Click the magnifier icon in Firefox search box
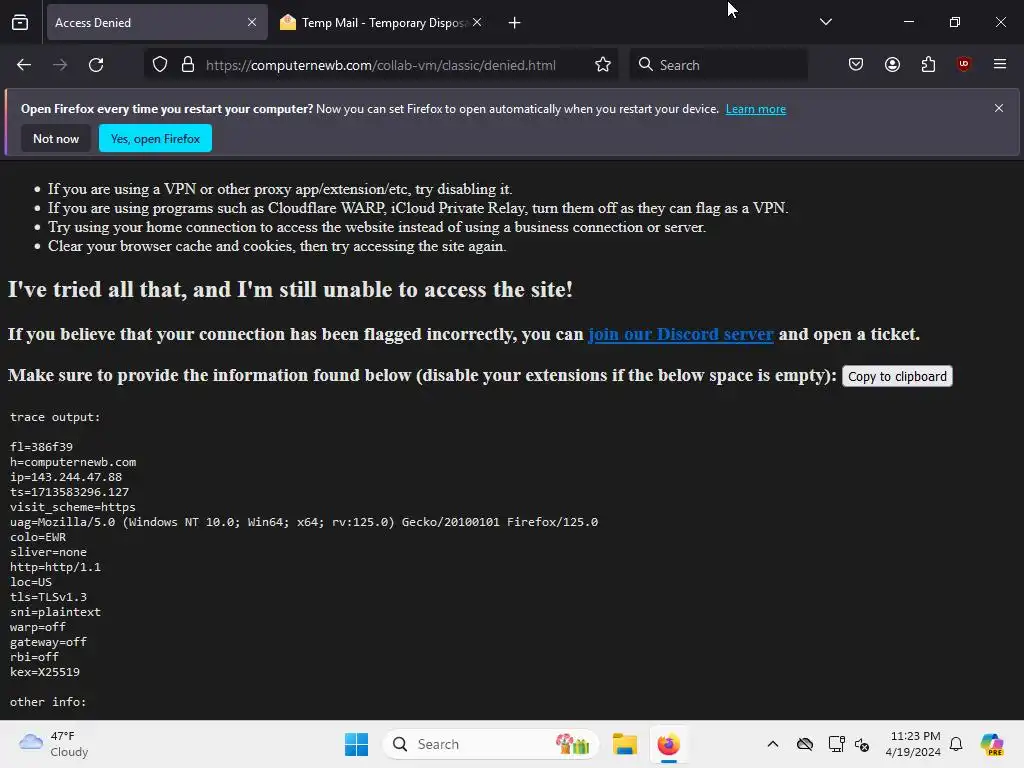Screen dimensions: 1024x768 point(646,64)
